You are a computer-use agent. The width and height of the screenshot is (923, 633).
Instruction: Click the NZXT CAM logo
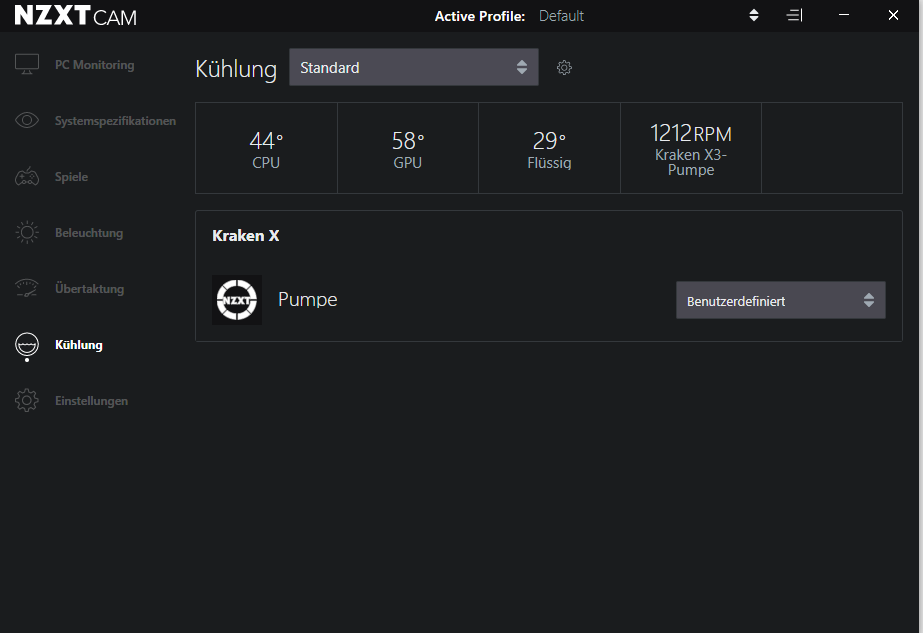point(75,16)
